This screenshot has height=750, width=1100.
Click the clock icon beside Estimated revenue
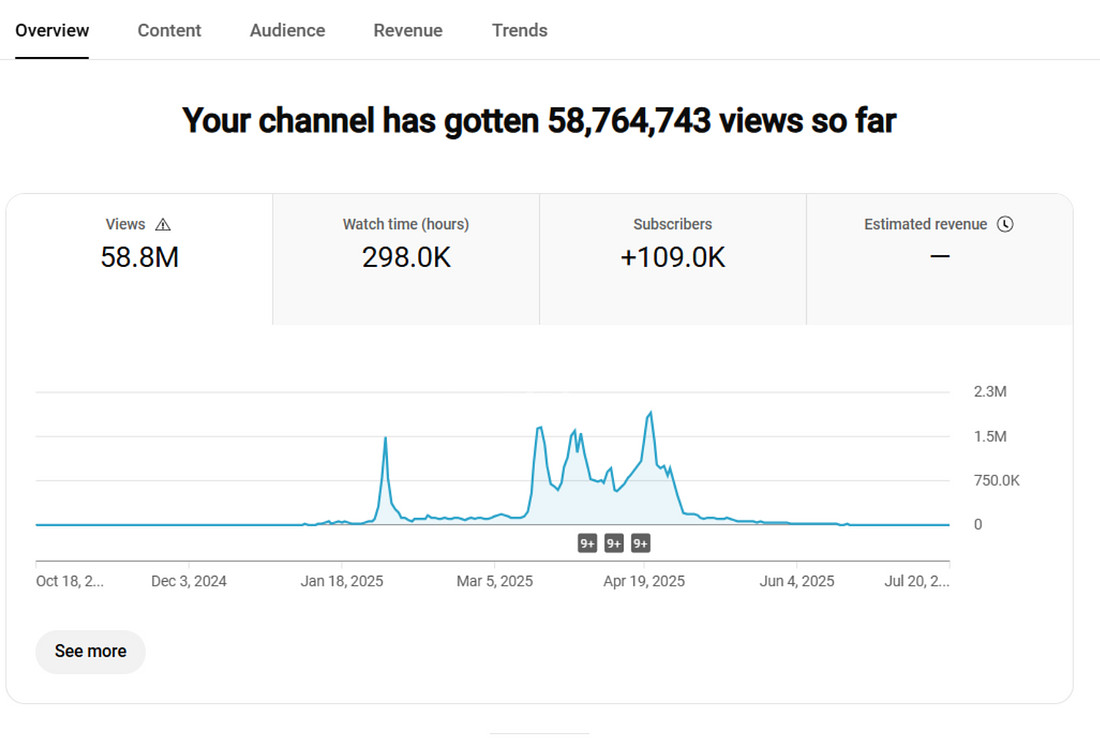click(x=1005, y=224)
